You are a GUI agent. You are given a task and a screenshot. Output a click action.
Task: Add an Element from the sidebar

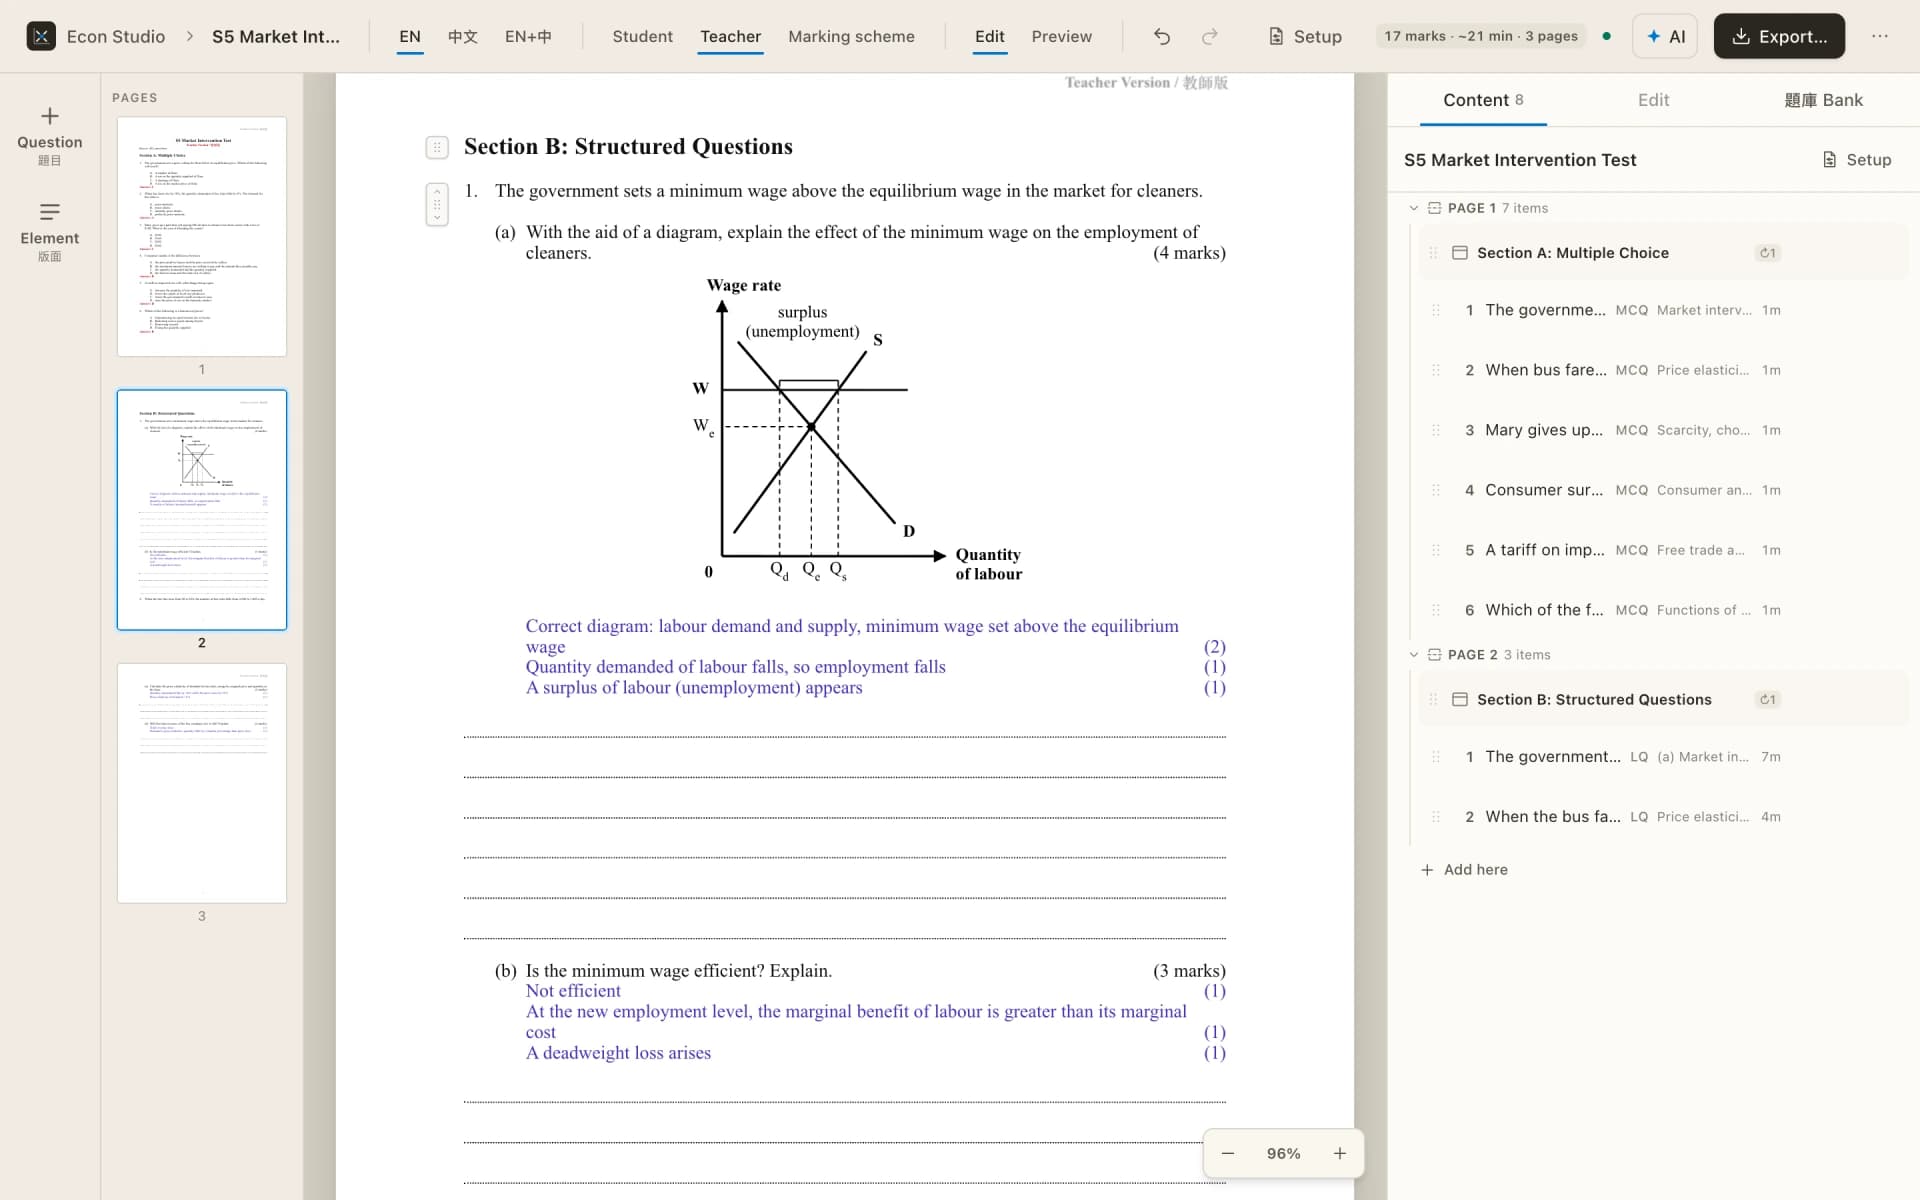tap(49, 232)
